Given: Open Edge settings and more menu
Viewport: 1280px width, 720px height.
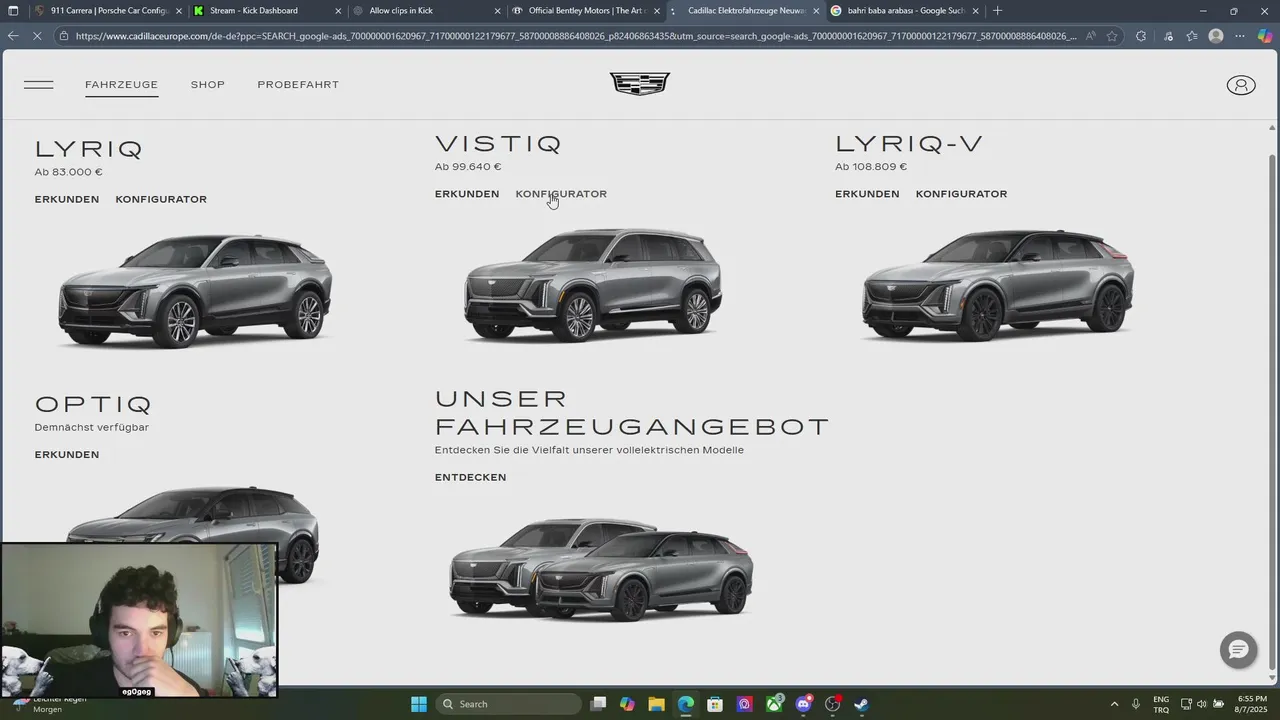Looking at the screenshot, I should pos(1240,36).
